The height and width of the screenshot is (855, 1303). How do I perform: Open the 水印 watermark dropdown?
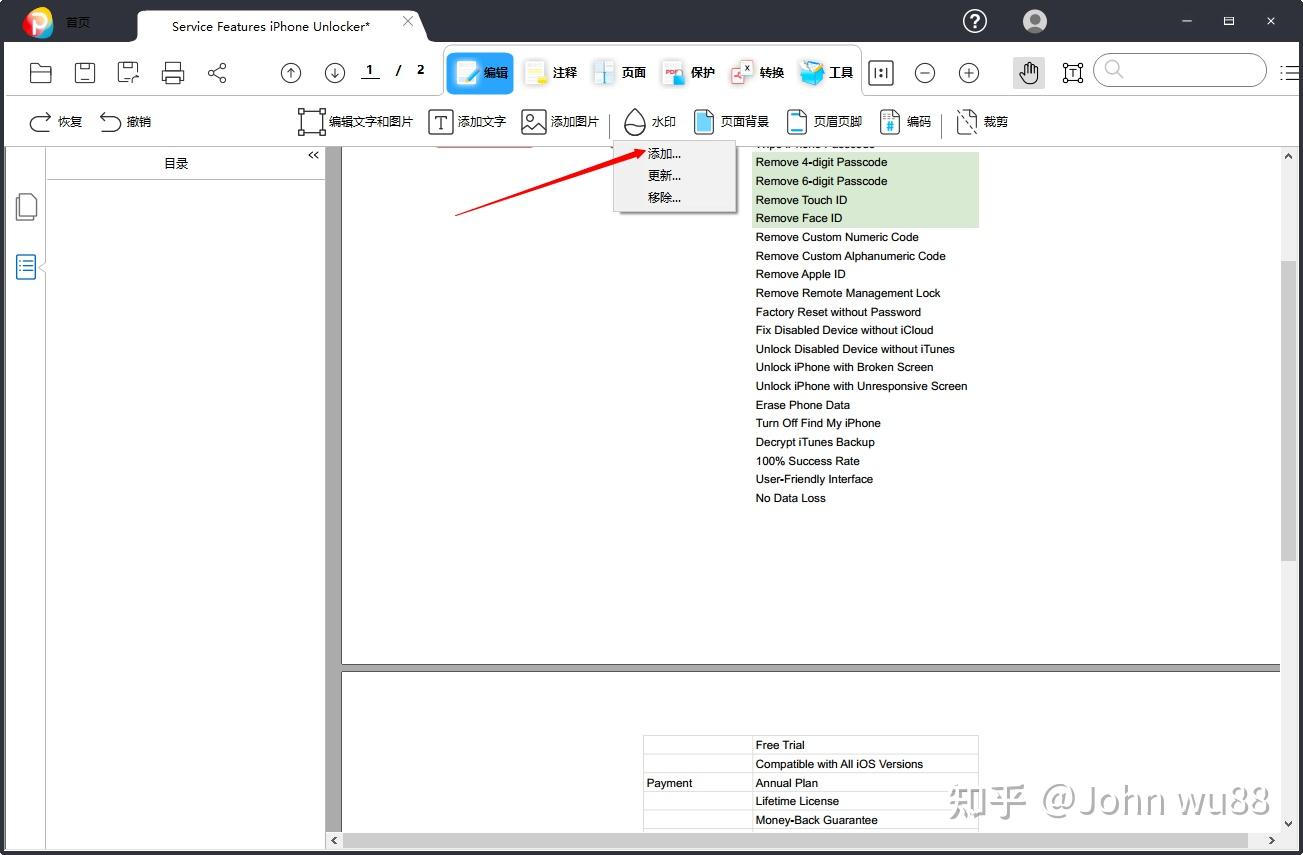650,121
